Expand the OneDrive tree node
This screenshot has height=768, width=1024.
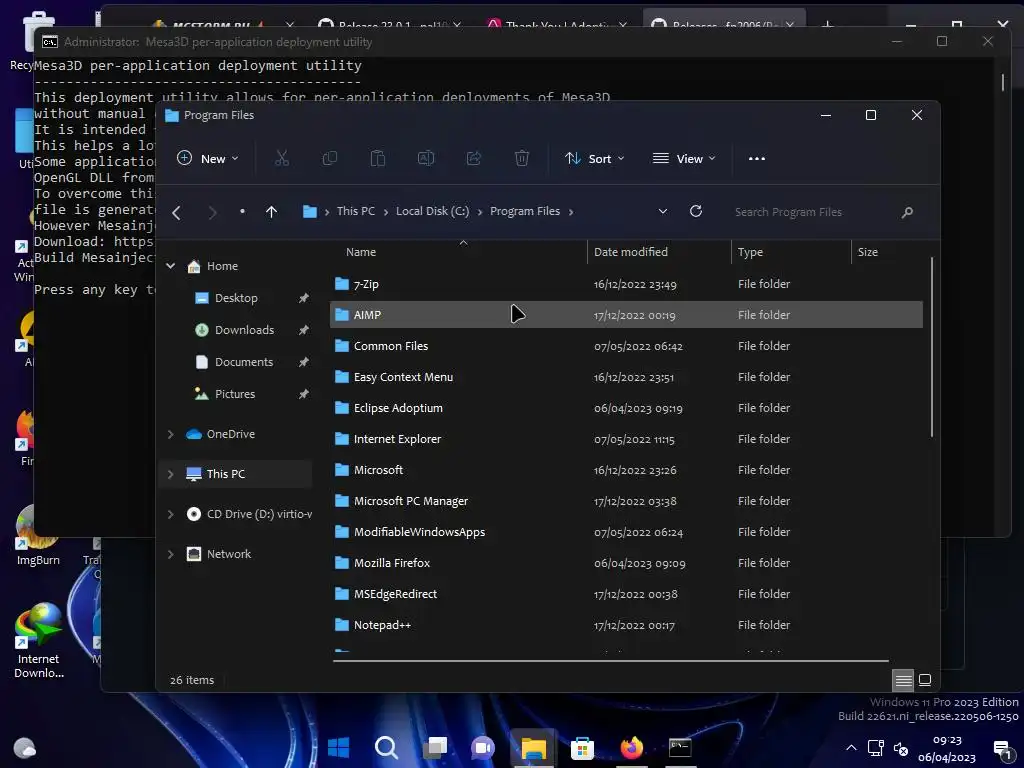(x=170, y=434)
